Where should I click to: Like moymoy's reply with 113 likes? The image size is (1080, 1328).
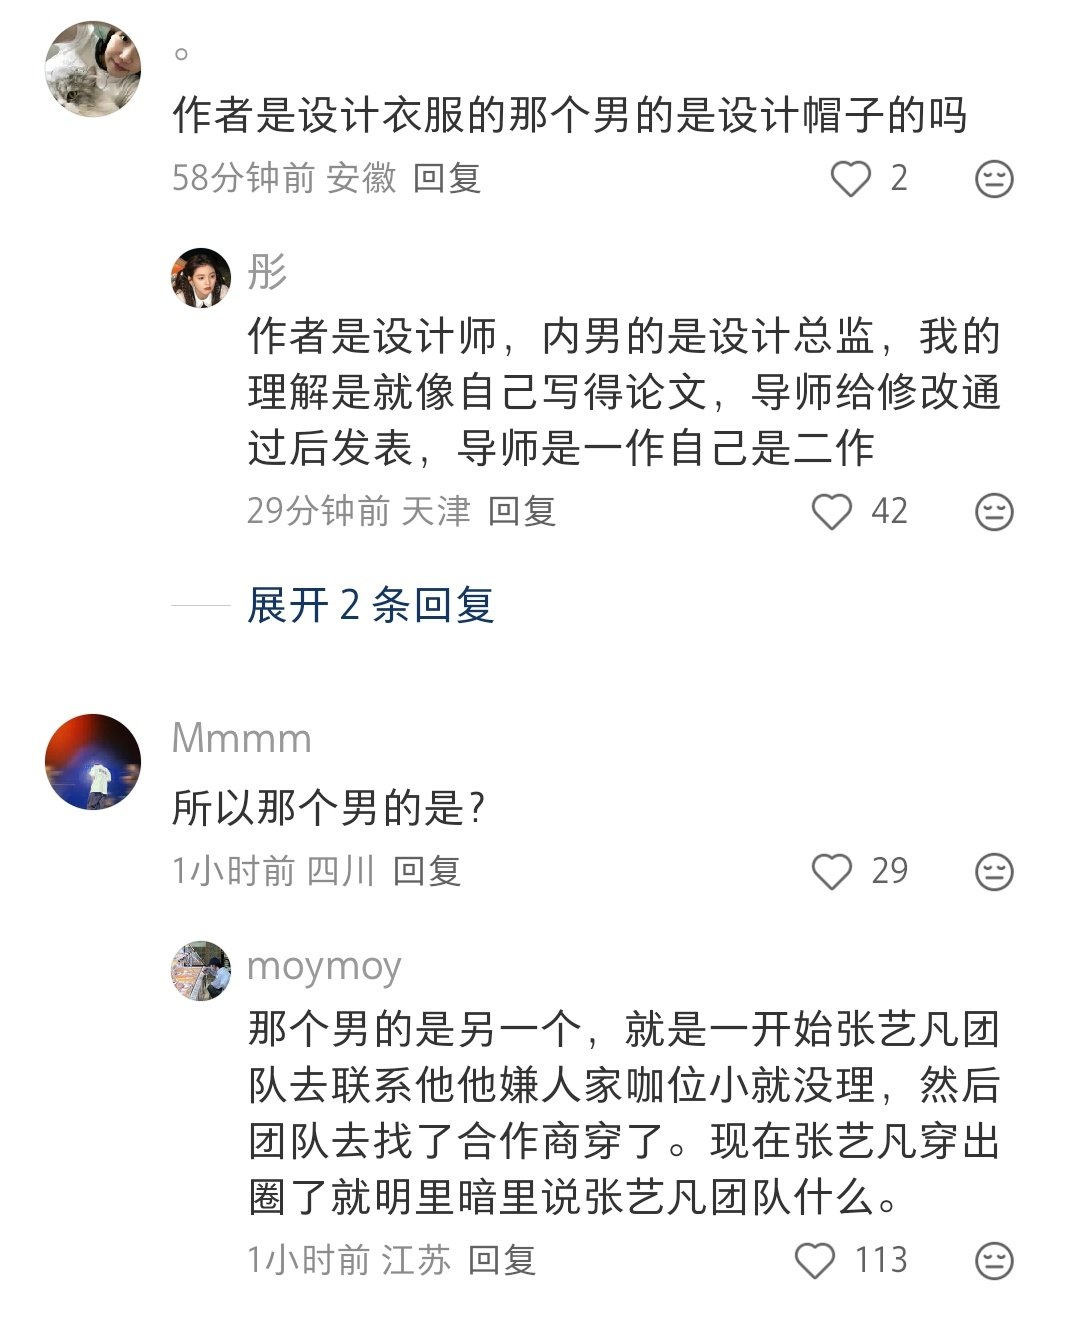[815, 1260]
